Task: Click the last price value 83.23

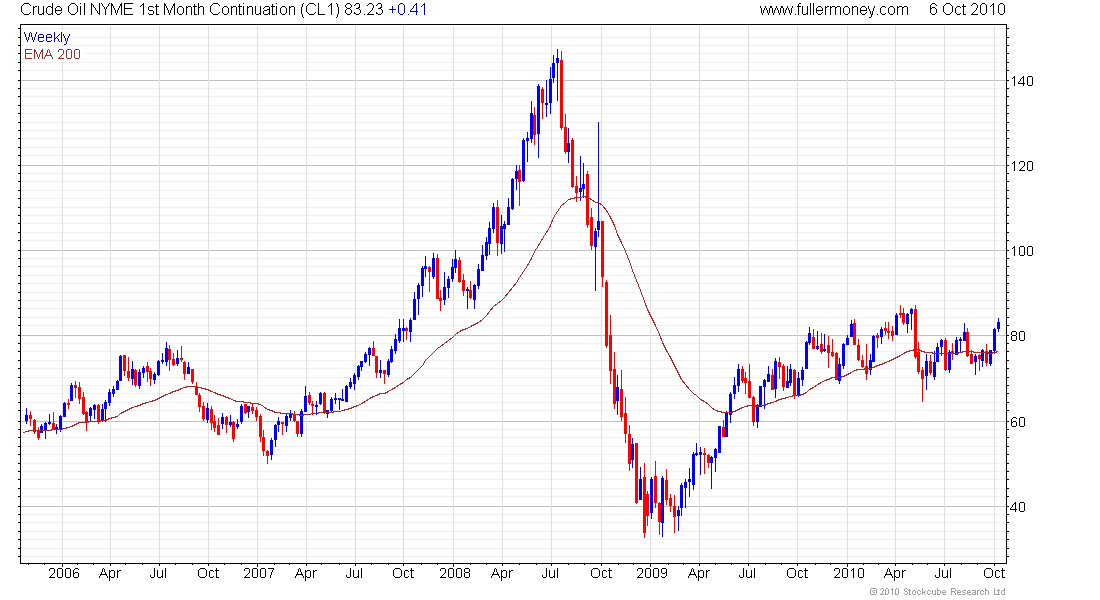Action: pyautogui.click(x=364, y=10)
